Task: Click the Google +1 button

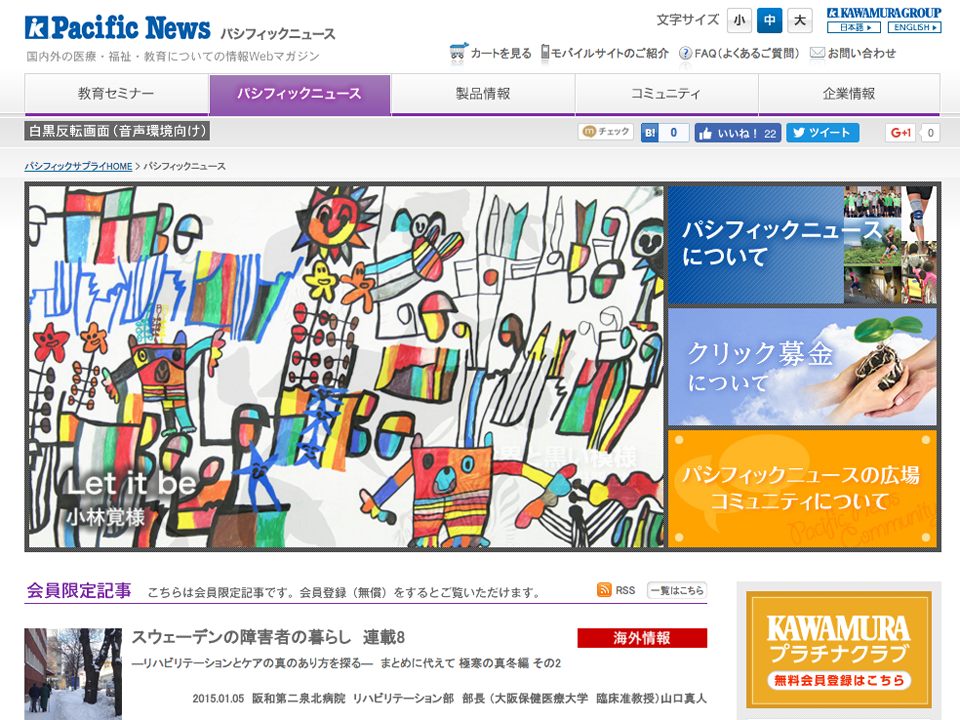Action: (x=900, y=133)
